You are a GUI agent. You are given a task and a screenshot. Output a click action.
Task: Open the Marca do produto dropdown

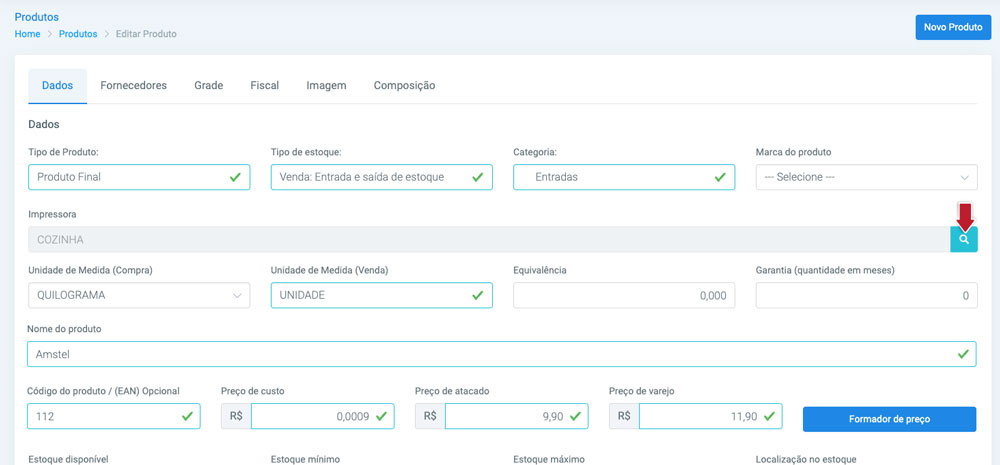pos(866,177)
